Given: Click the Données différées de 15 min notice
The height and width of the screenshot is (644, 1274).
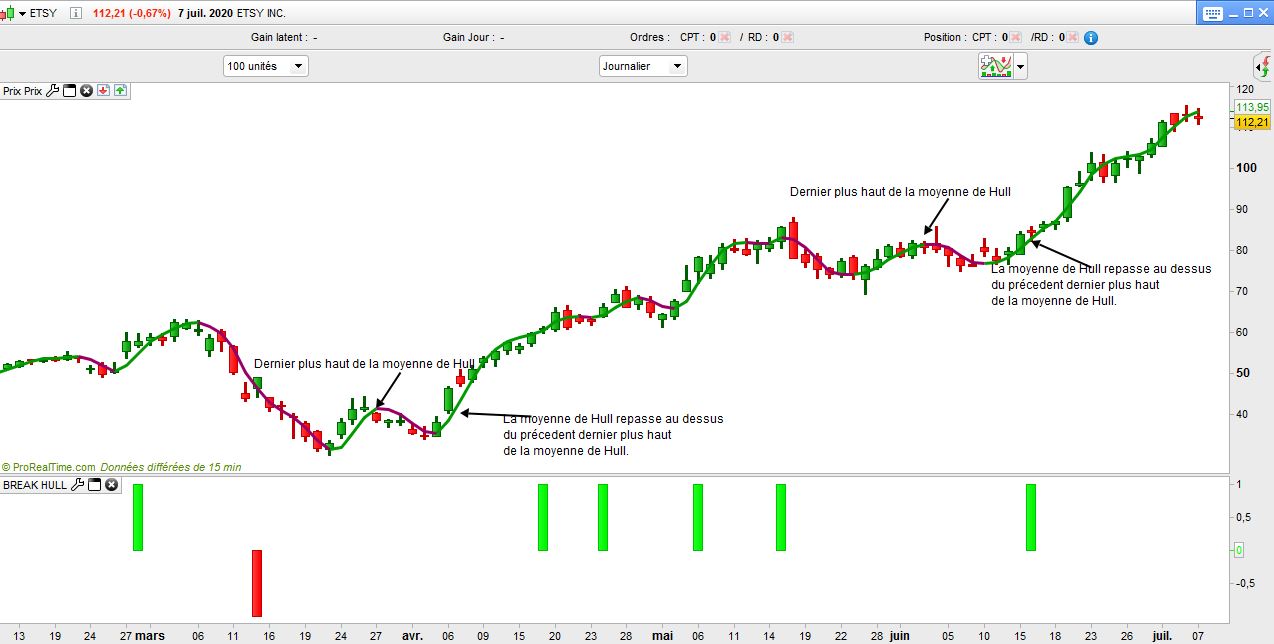Looking at the screenshot, I should pyautogui.click(x=171, y=467).
